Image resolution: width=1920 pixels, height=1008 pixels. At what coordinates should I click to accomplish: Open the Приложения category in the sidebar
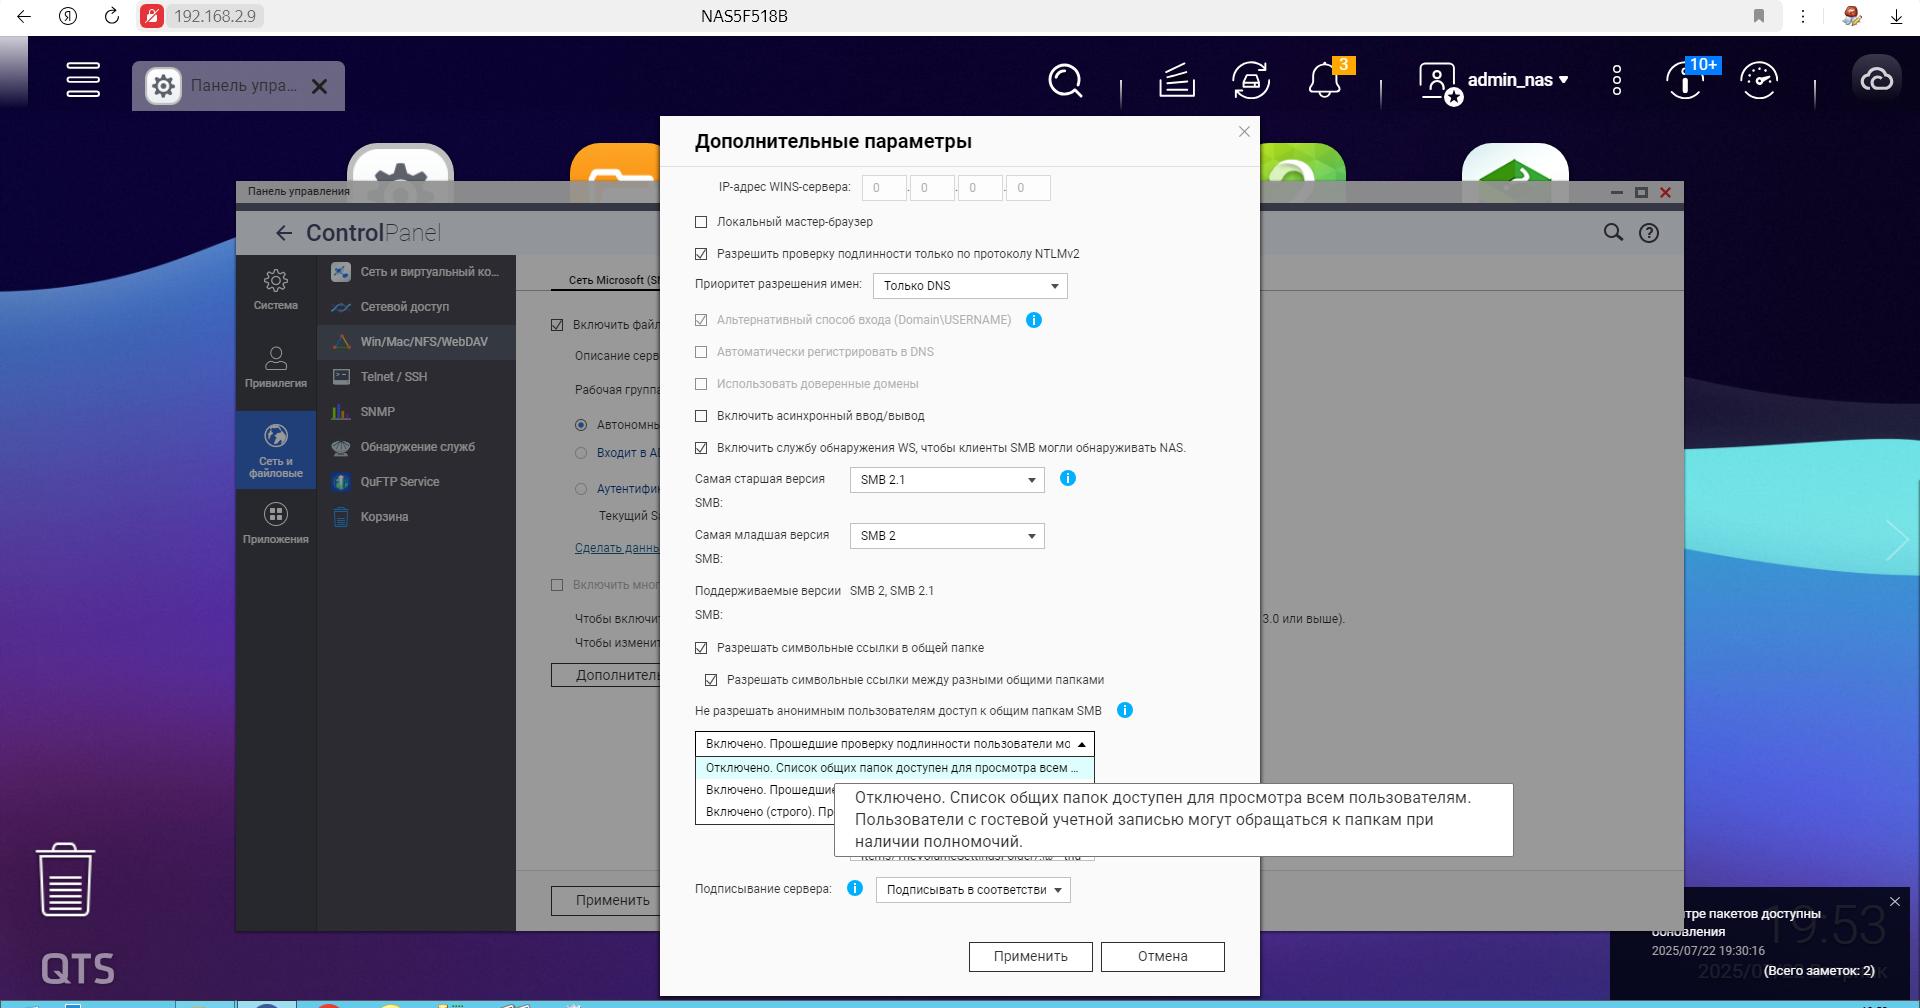point(276,524)
